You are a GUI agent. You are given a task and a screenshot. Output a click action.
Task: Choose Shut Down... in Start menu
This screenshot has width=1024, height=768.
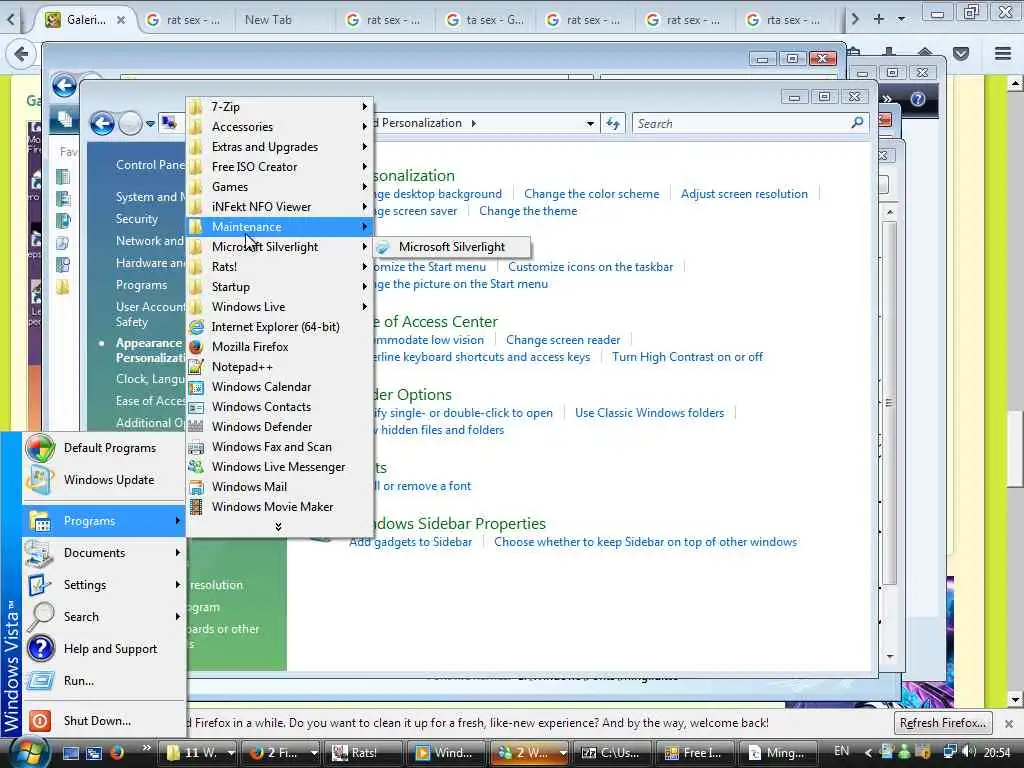point(104,721)
